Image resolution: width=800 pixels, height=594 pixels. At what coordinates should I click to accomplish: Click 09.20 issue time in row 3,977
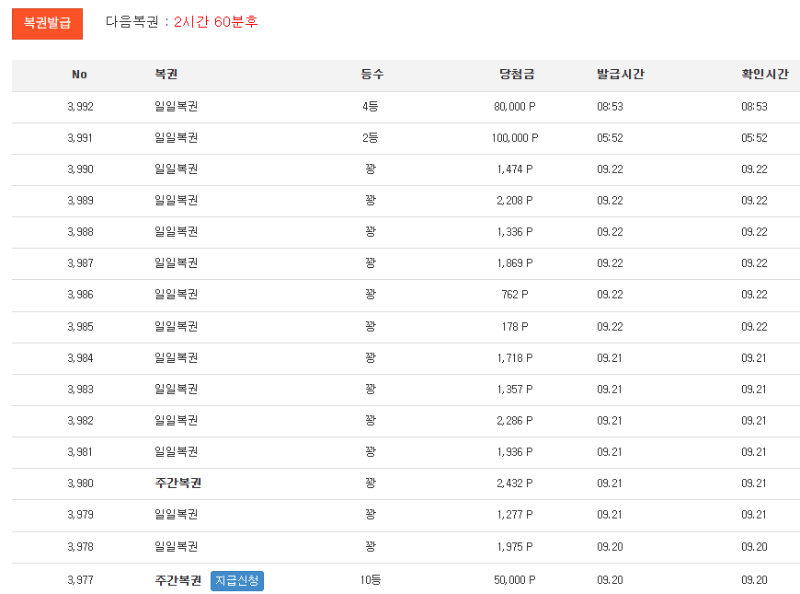pyautogui.click(x=610, y=580)
